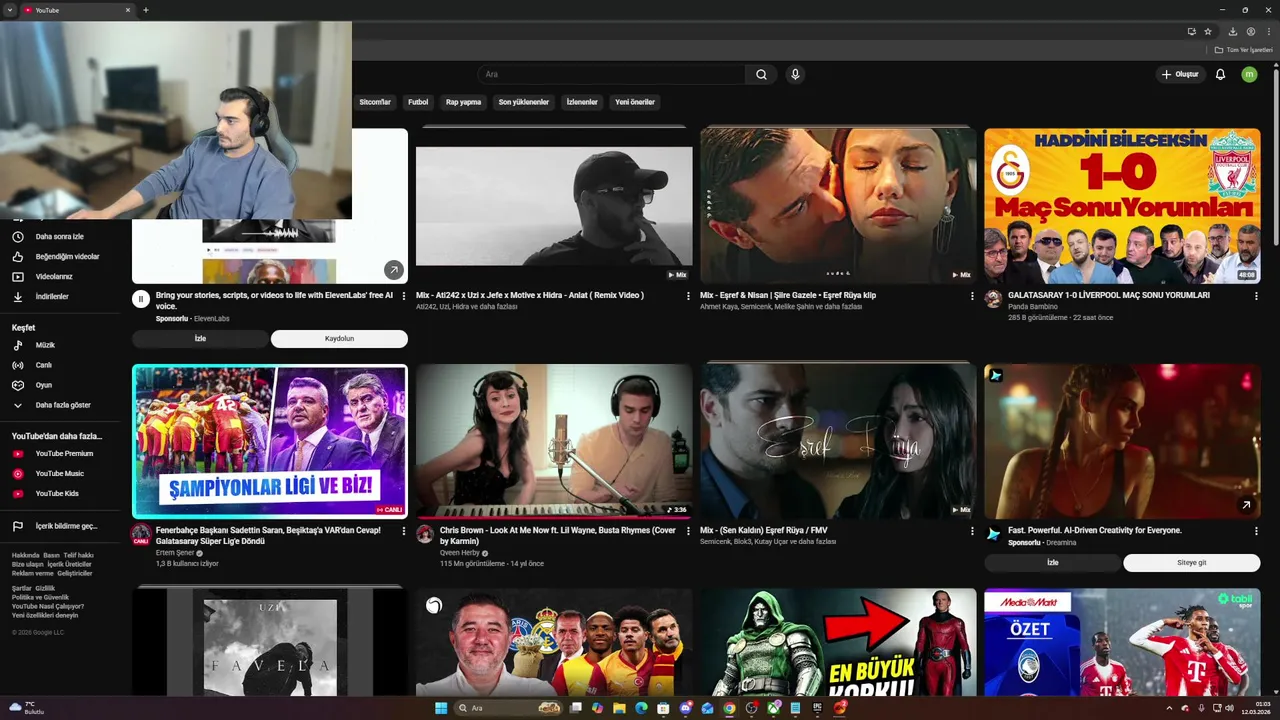Open Chrome three-dot menu
This screenshot has height=720, width=1280.
(1269, 31)
